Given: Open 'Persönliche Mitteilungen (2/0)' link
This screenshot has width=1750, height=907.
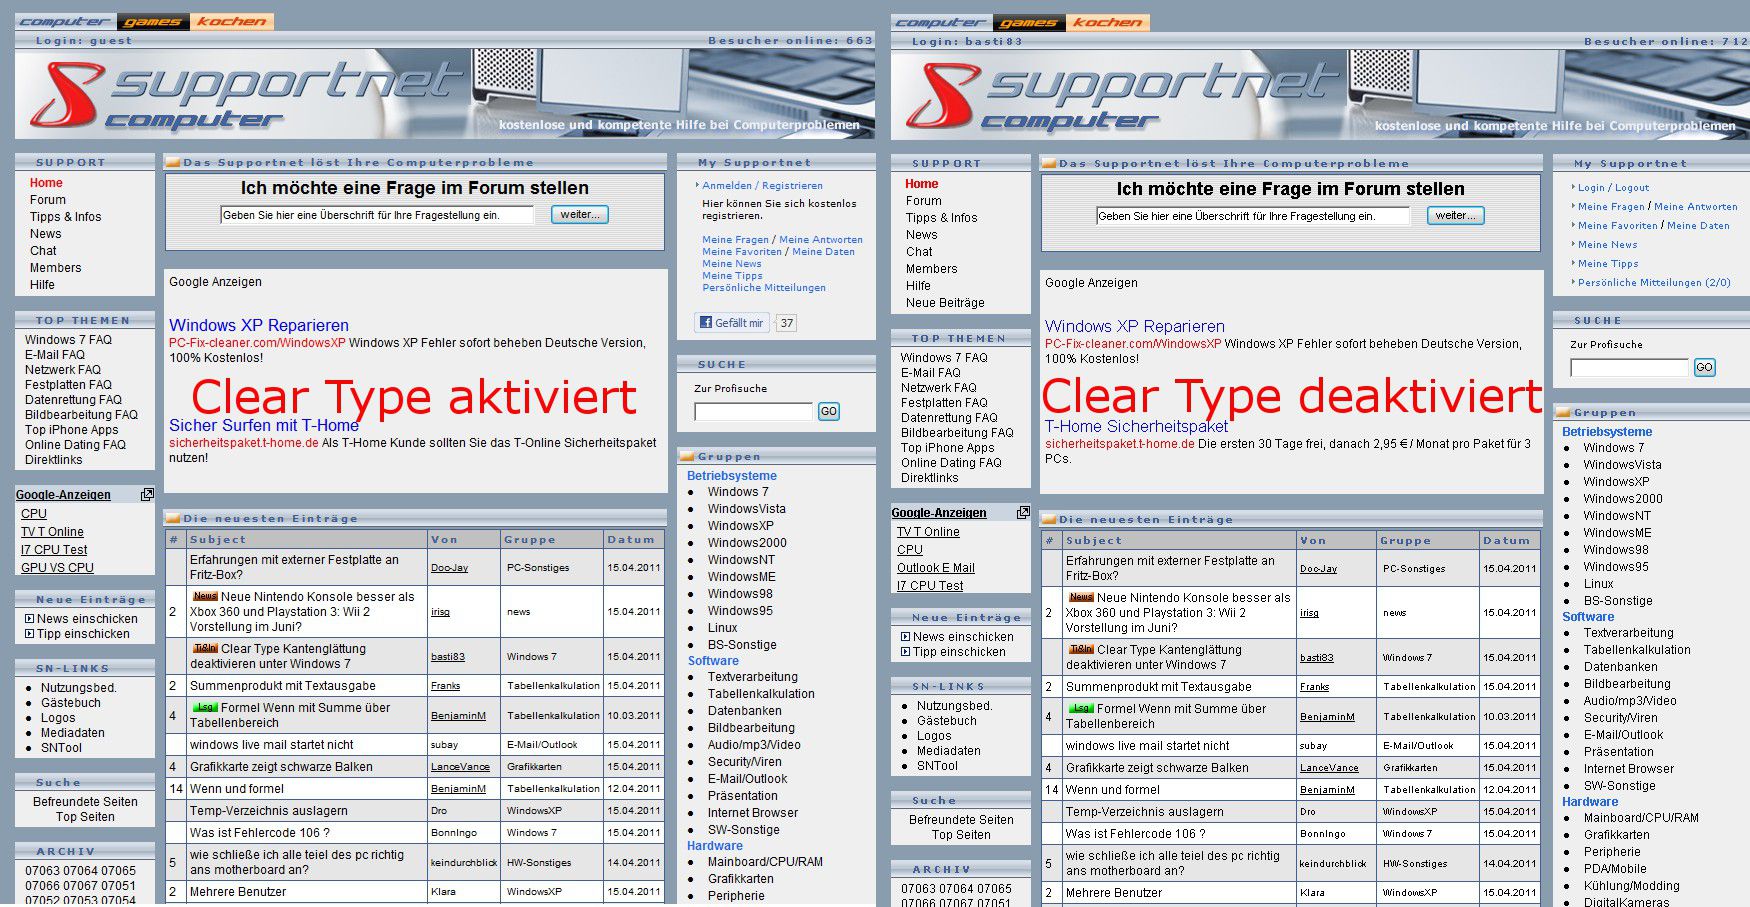Looking at the screenshot, I should click(x=1653, y=282).
